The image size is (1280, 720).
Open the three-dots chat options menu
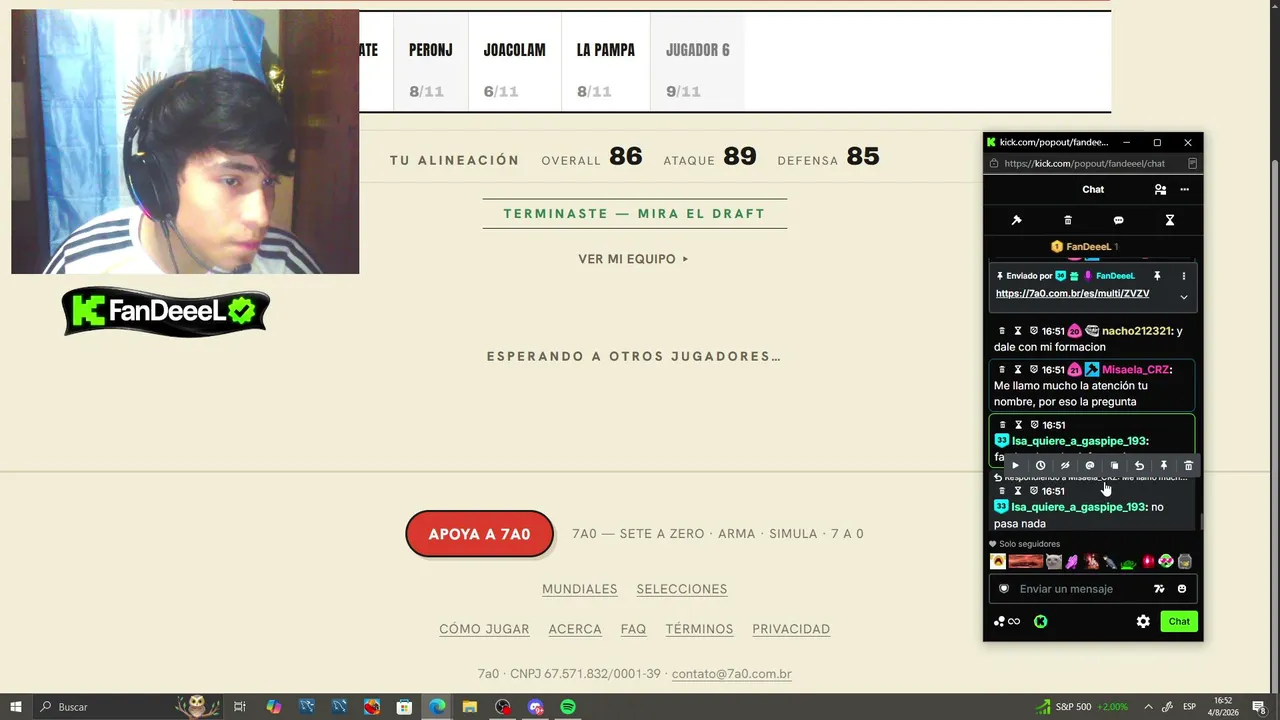point(1185,189)
